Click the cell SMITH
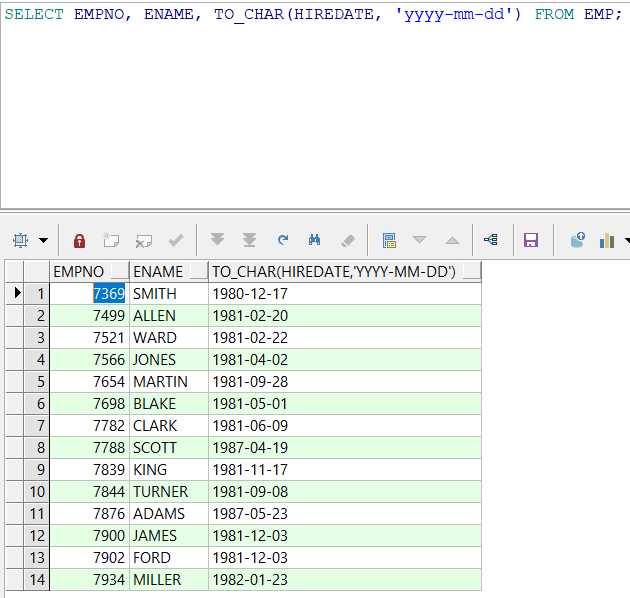The width and height of the screenshot is (630, 598). (169, 294)
